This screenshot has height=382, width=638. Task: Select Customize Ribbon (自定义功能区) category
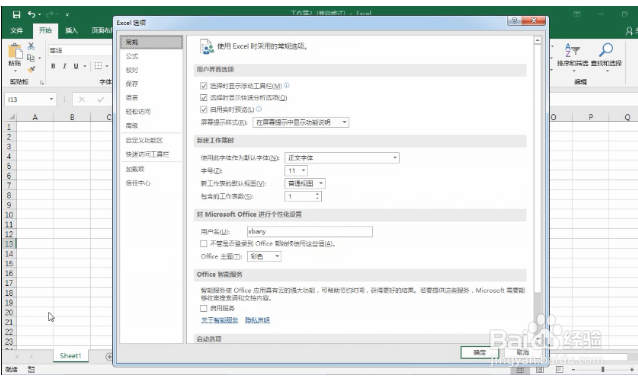pyautogui.click(x=151, y=140)
